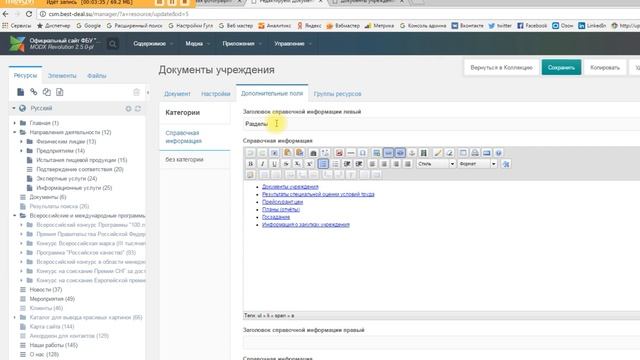Switch to the Настройки tab
Viewport: 640px width, 360px height.
(216, 93)
